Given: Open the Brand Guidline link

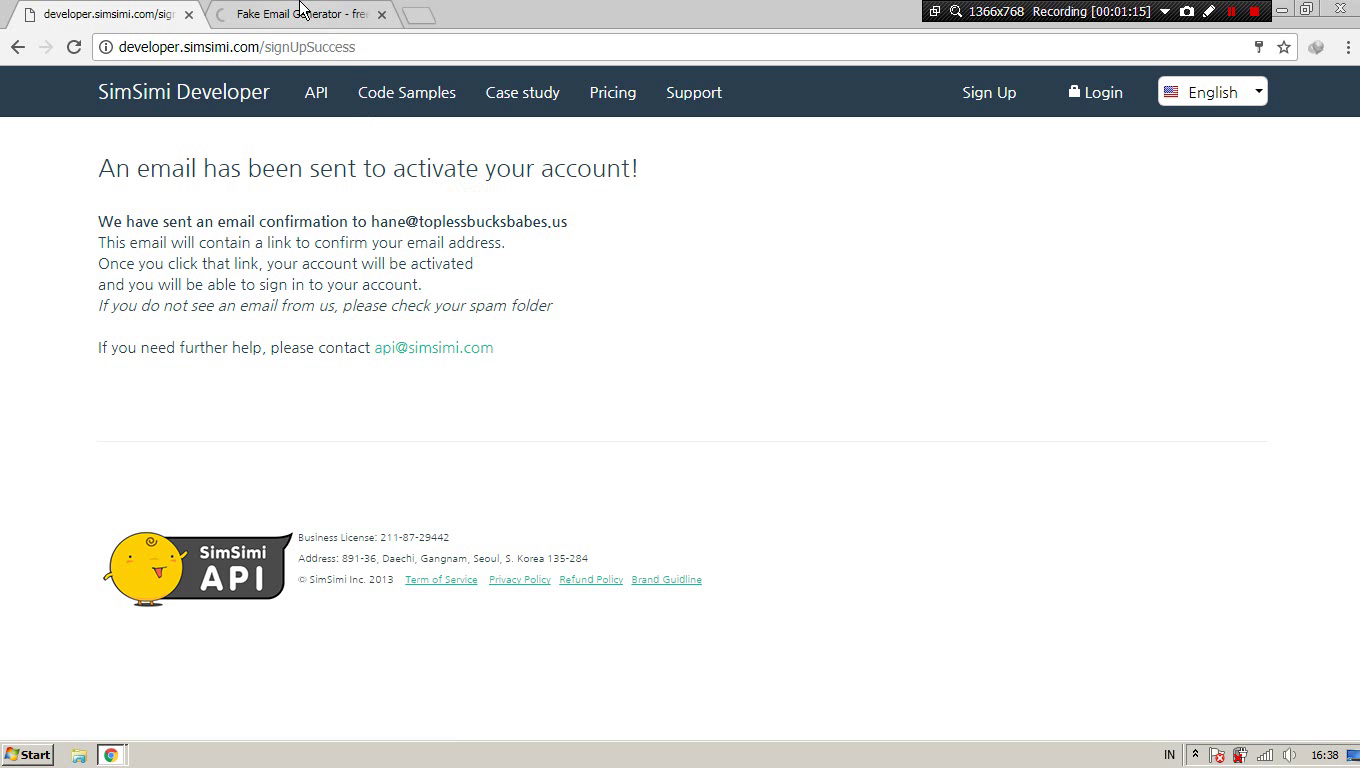Looking at the screenshot, I should click(x=667, y=580).
